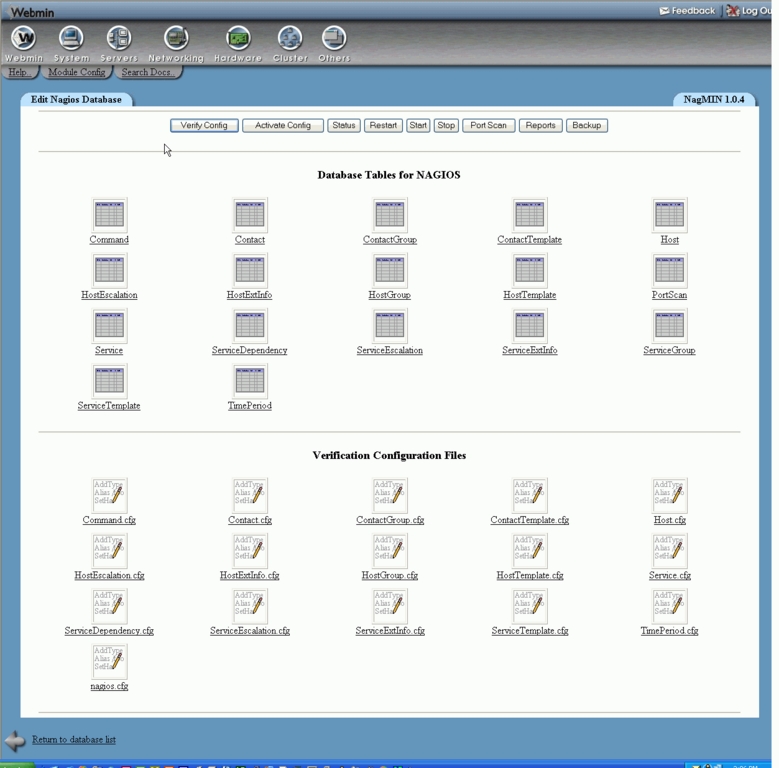Open the Module Config tab
The width and height of the screenshot is (779, 768).
pyautogui.click(x=76, y=73)
